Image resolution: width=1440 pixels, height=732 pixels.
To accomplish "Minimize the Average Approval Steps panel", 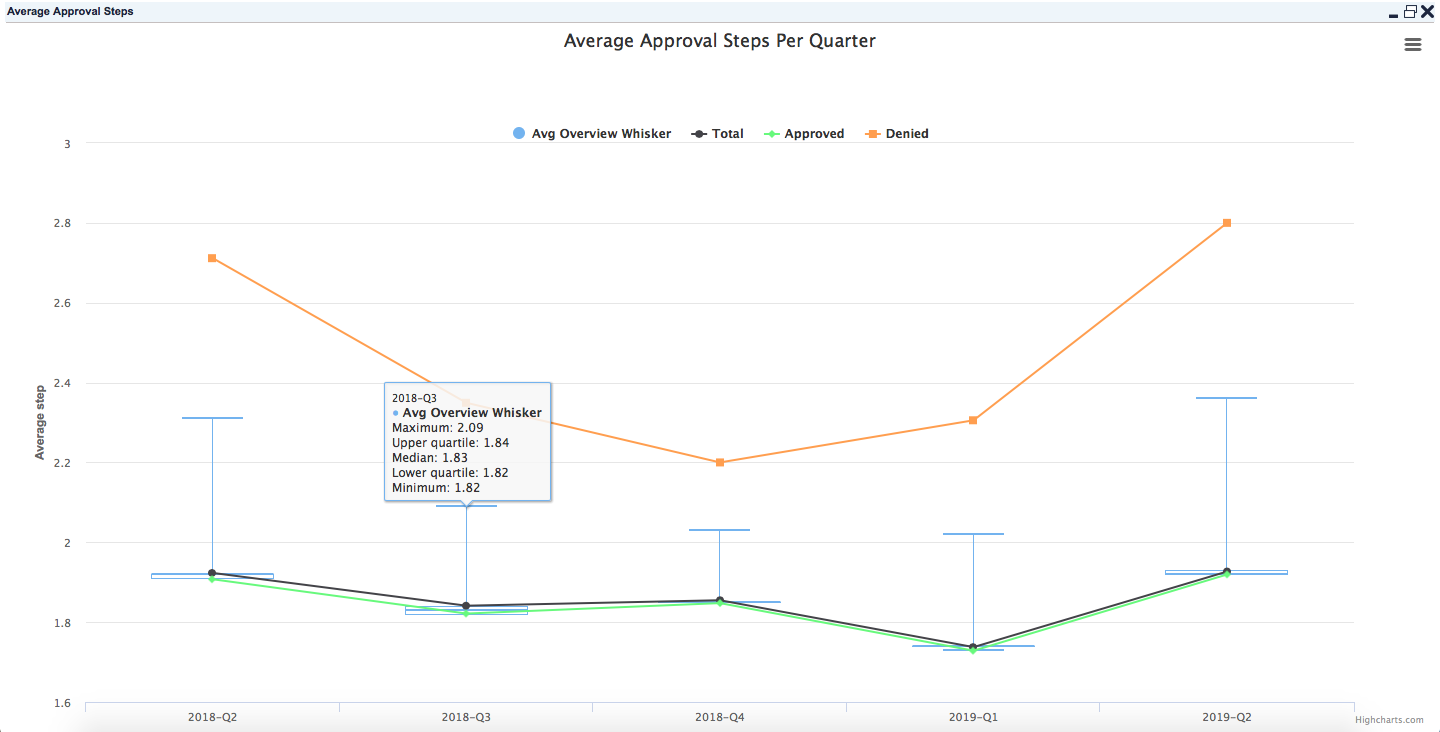I will click(x=1393, y=14).
